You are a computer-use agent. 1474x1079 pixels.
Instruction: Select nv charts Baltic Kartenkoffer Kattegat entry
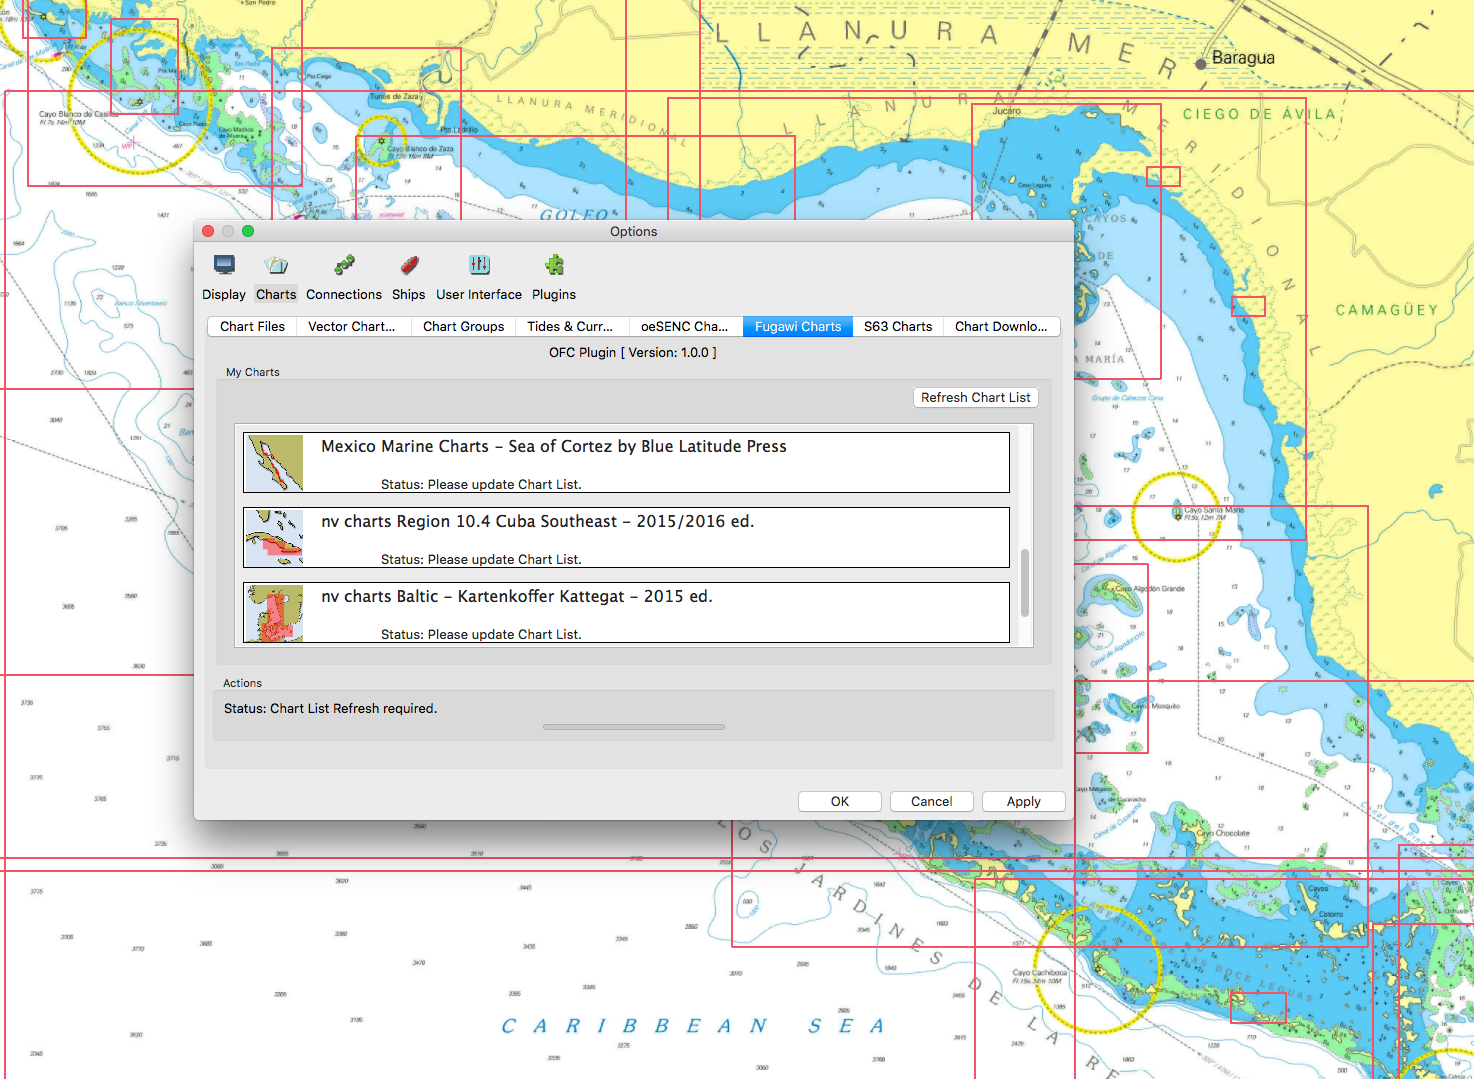click(x=626, y=612)
